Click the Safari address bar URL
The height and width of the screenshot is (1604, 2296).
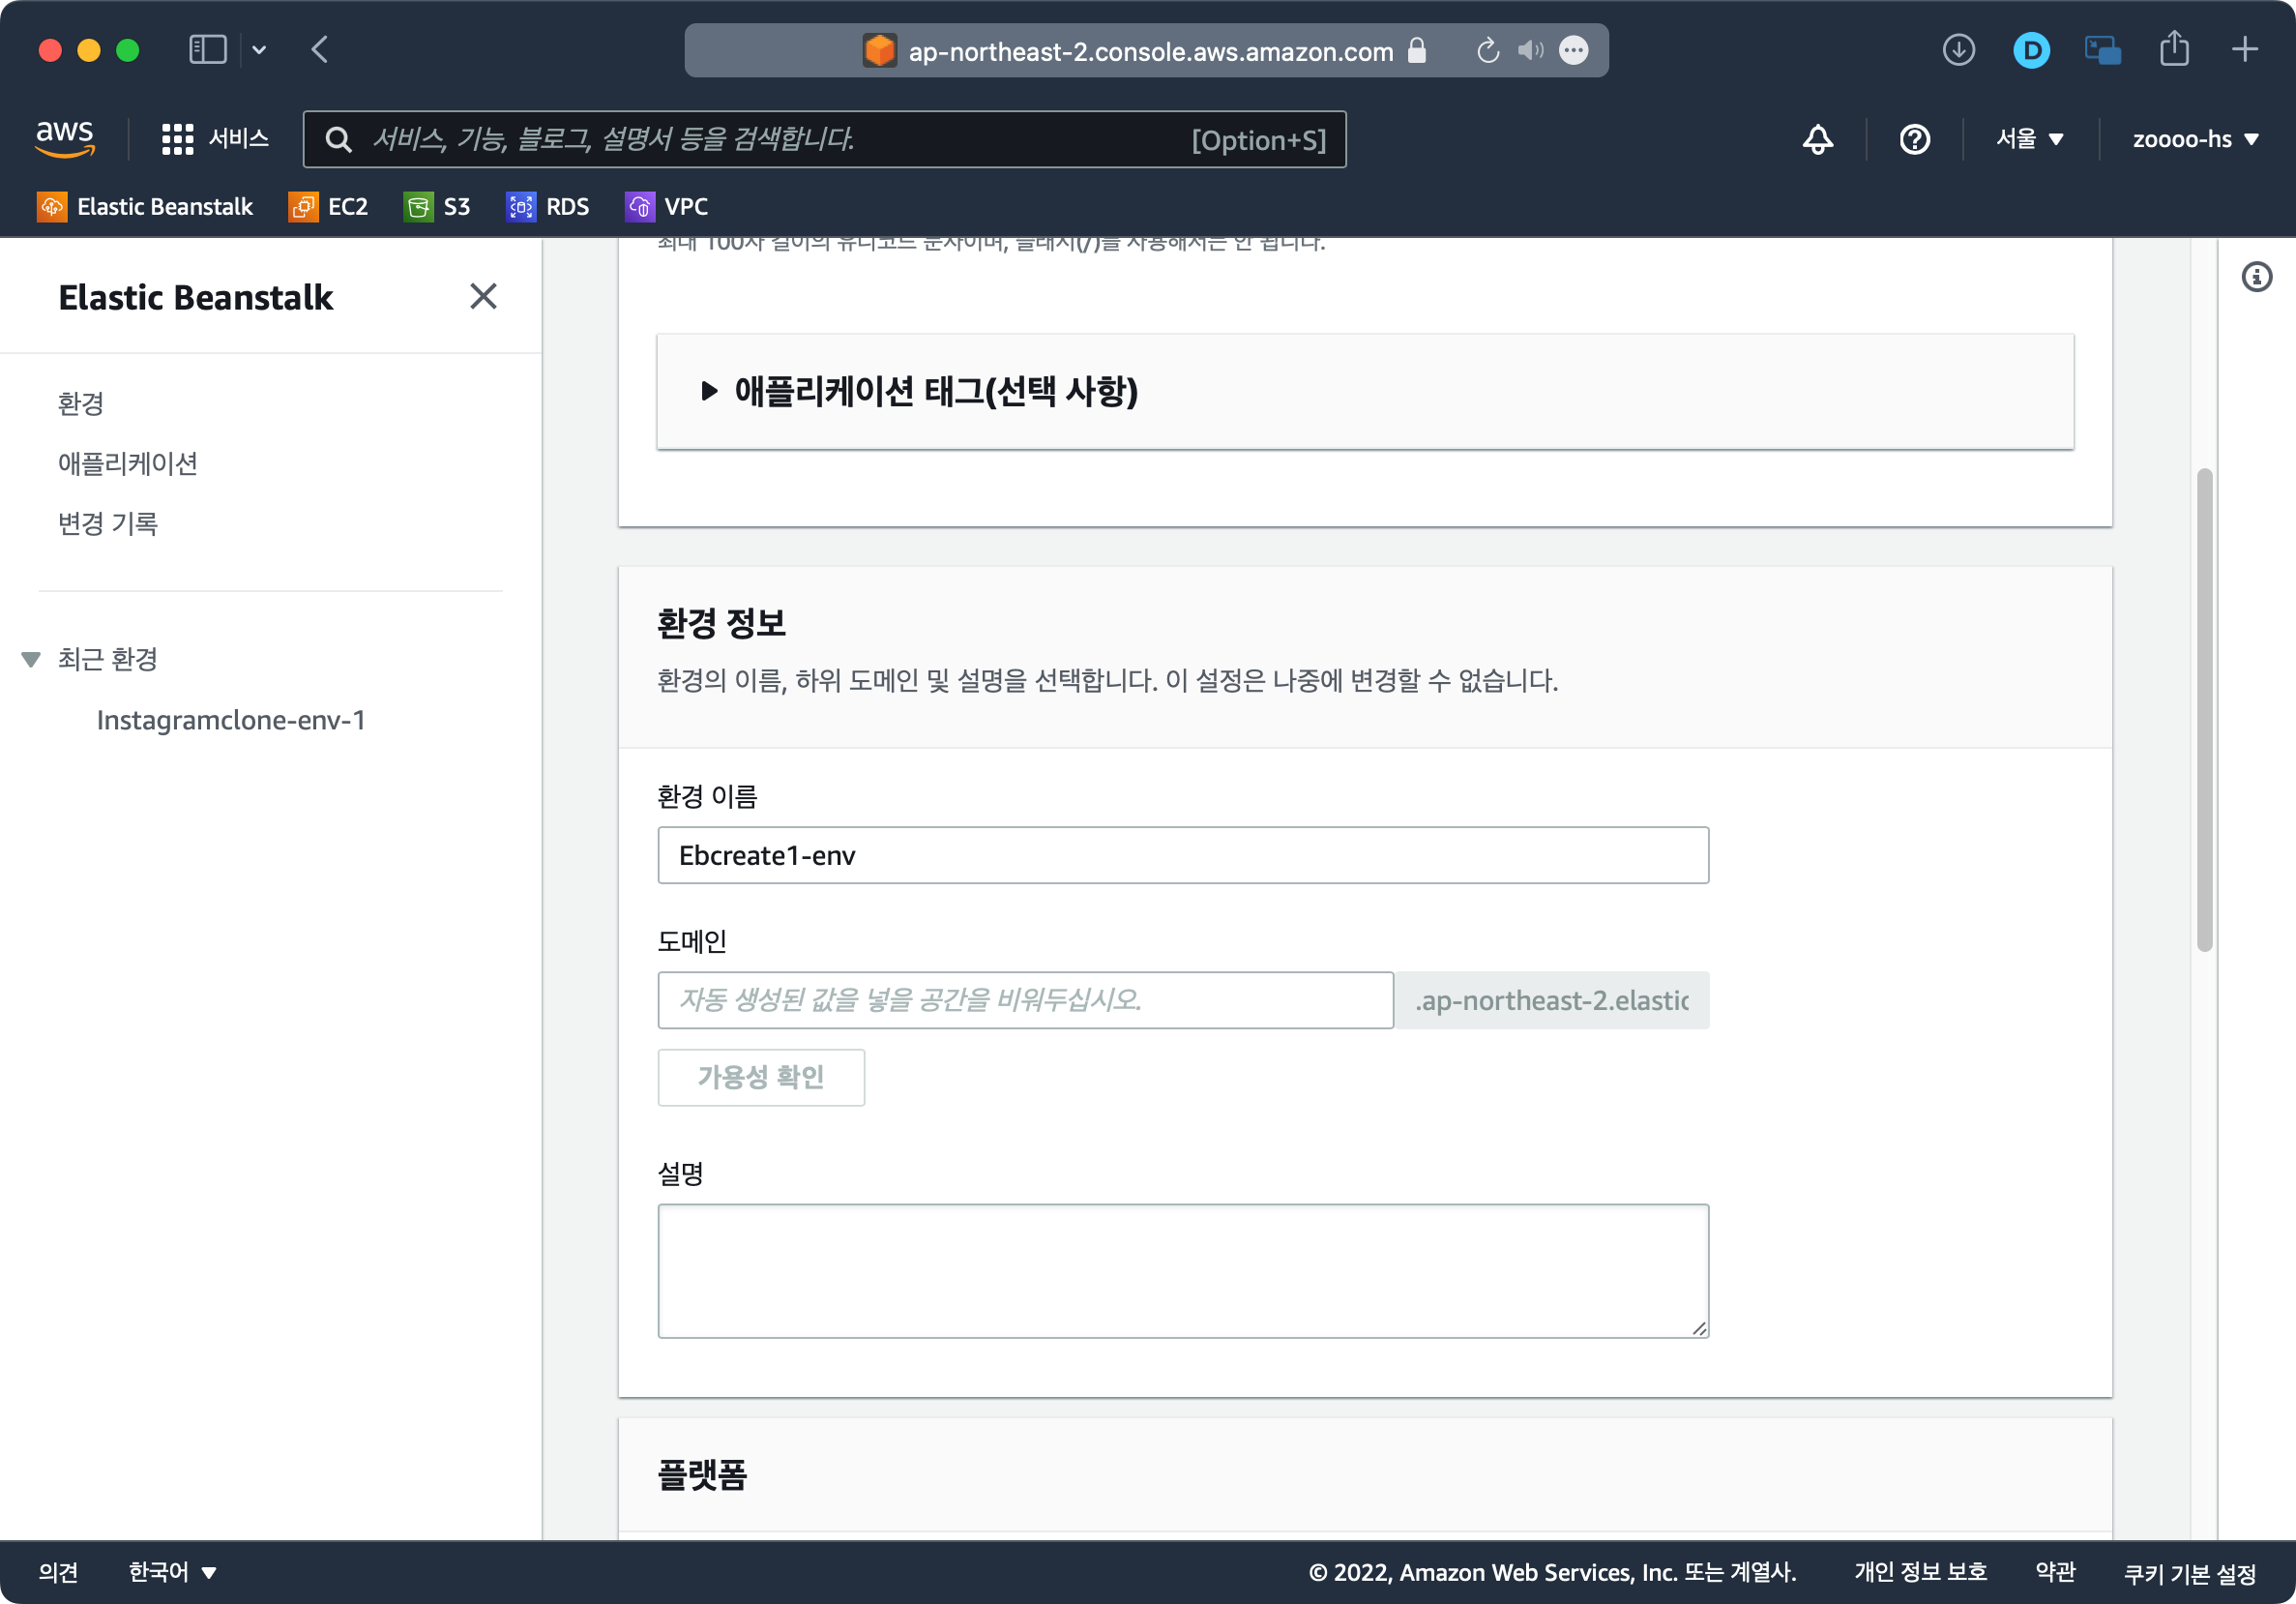(x=1150, y=50)
